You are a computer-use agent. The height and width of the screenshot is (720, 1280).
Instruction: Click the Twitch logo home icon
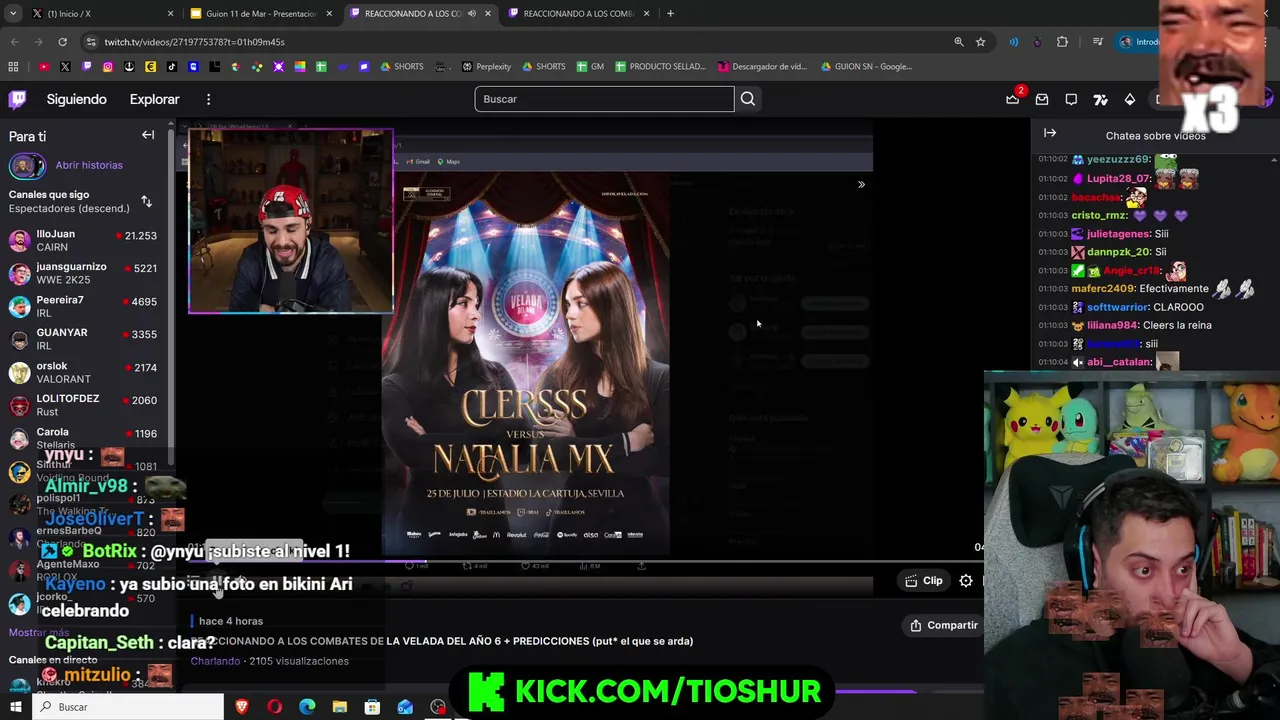pyautogui.click(x=18, y=99)
